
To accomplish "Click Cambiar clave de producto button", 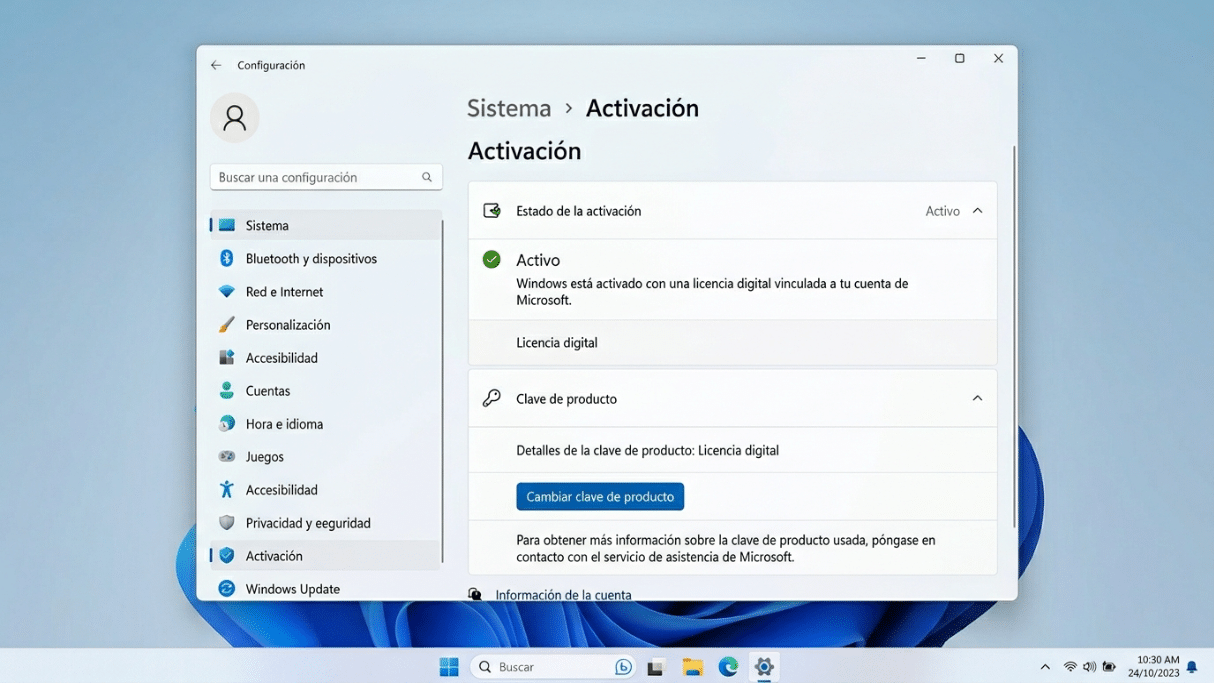I will pos(600,496).
